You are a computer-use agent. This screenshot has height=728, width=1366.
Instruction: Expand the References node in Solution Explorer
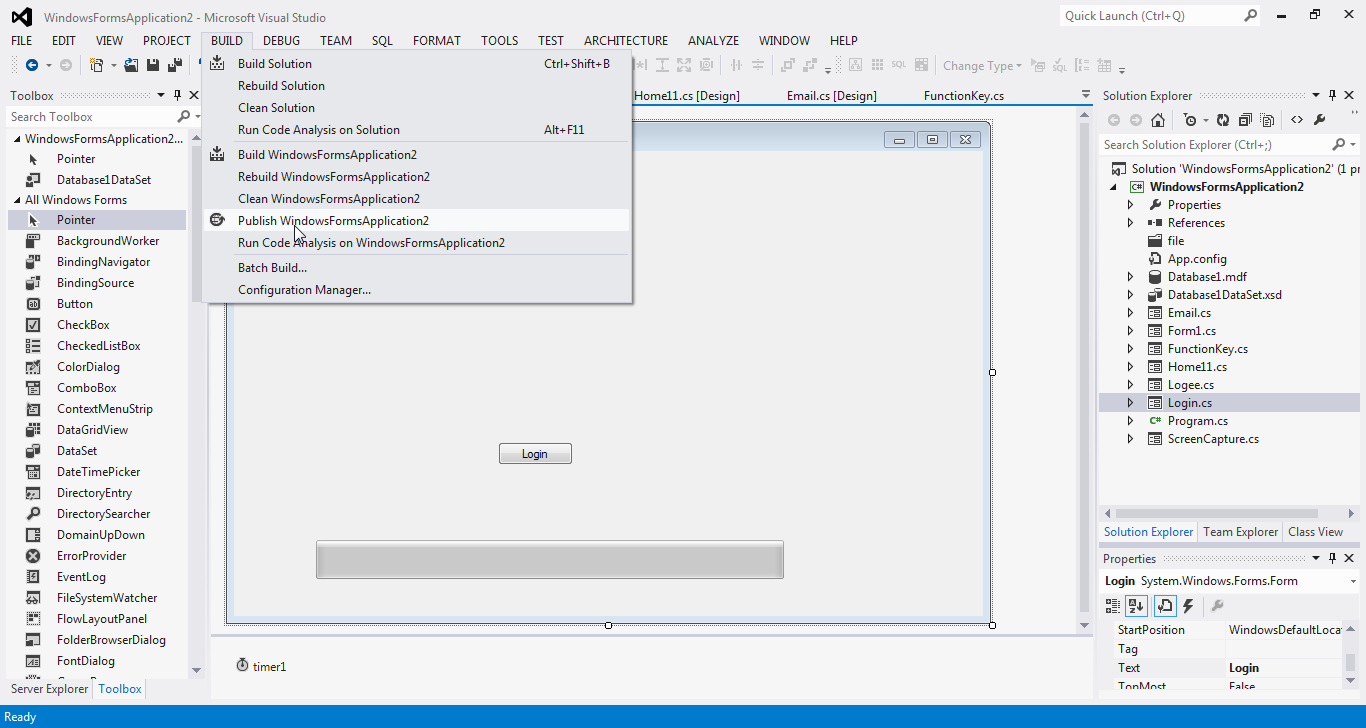pyautogui.click(x=1131, y=222)
